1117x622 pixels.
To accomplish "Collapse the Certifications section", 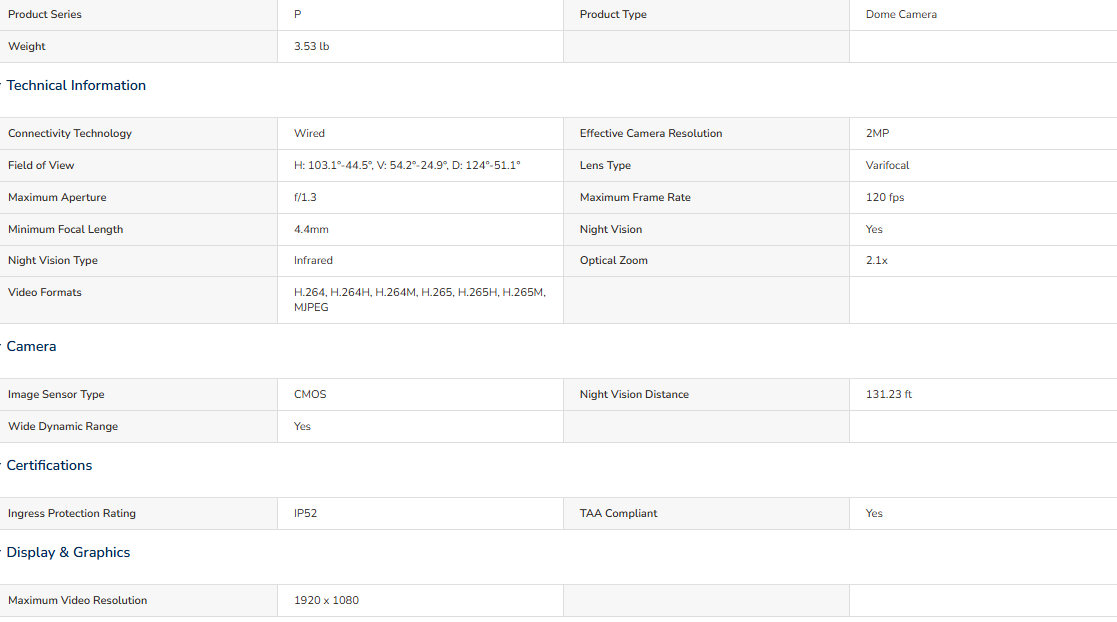I will point(49,466).
